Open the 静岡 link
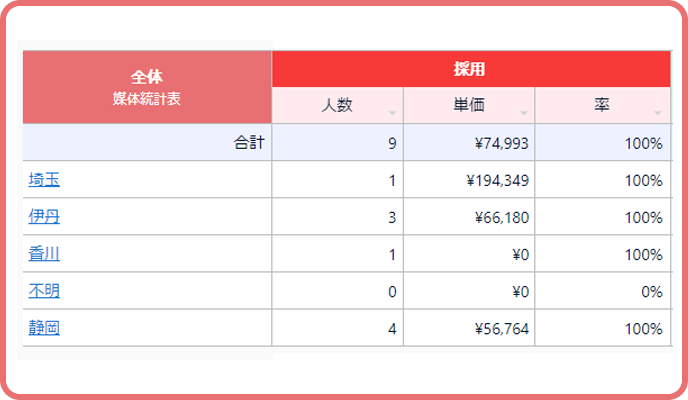The width and height of the screenshot is (688, 400). pos(44,328)
